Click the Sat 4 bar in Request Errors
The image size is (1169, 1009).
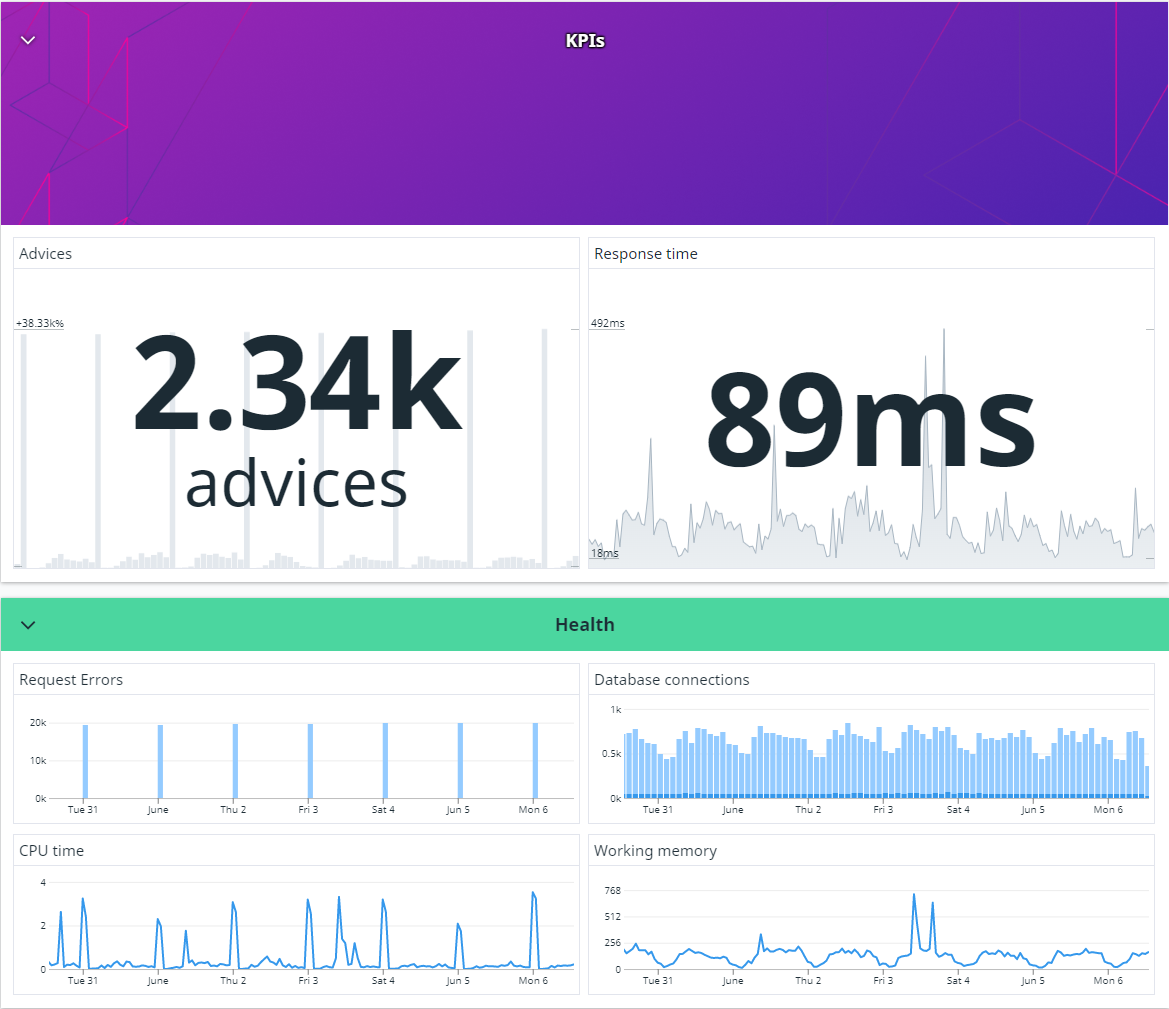point(385,761)
